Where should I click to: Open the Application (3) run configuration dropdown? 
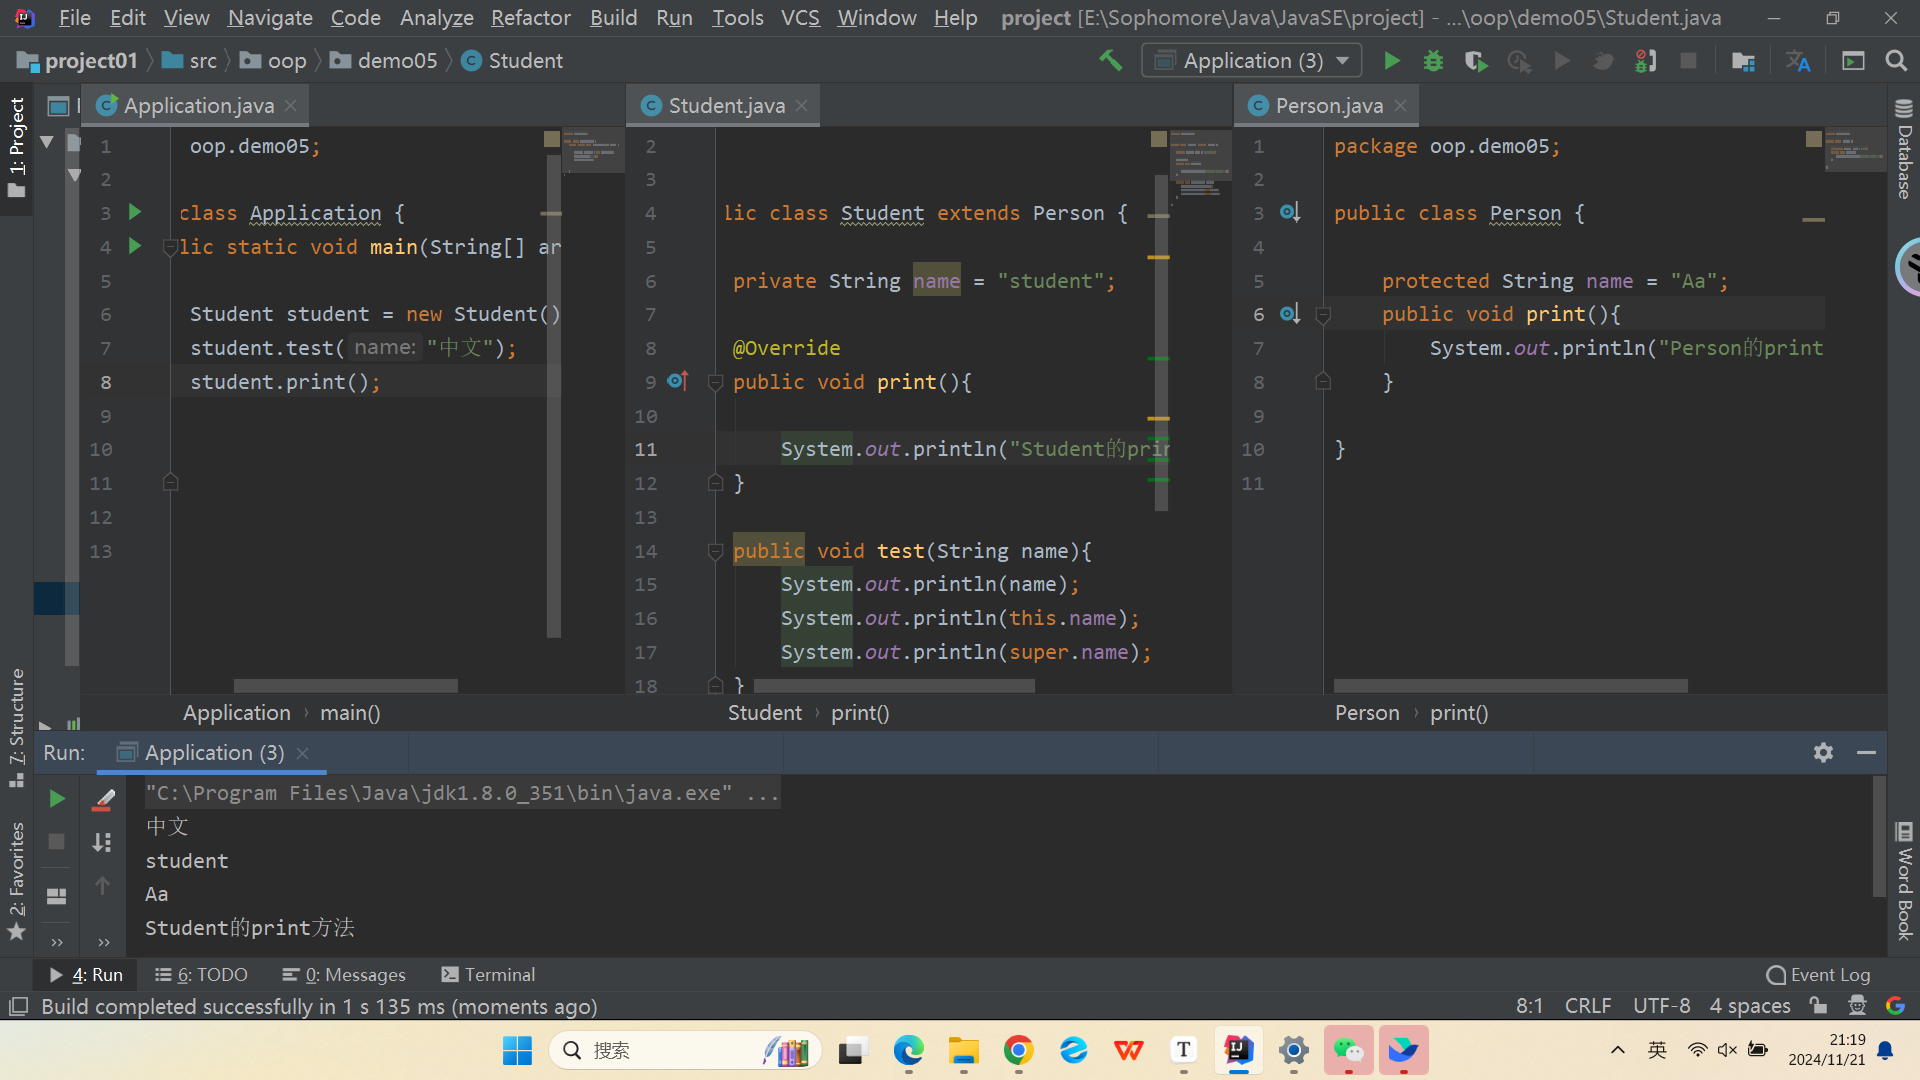[1251, 61]
